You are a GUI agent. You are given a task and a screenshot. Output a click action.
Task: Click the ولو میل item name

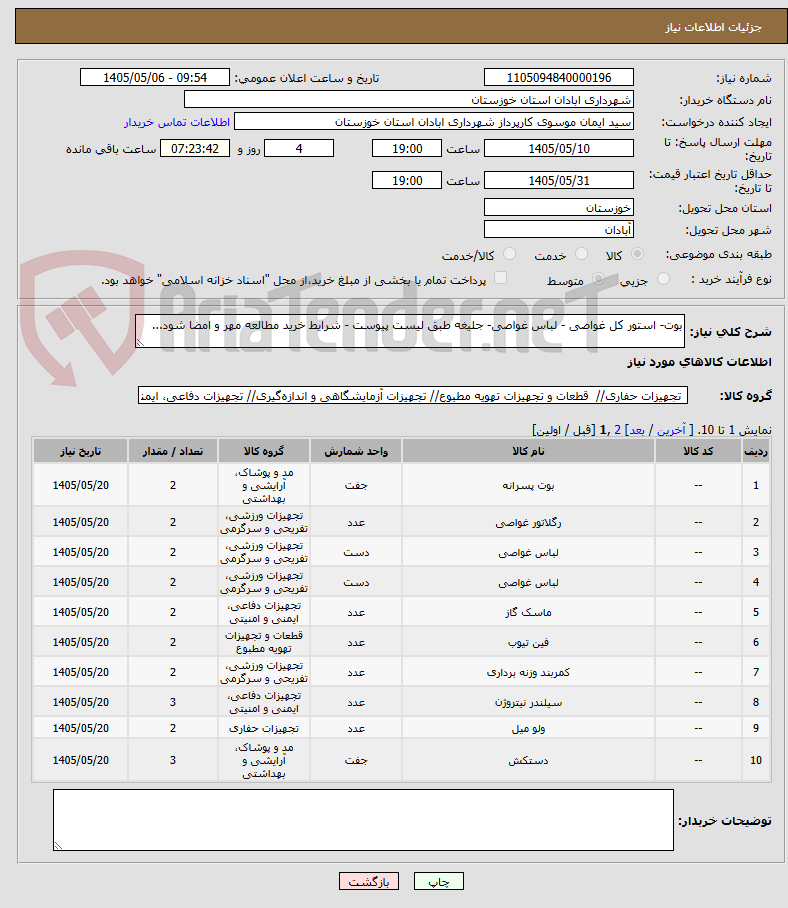coord(528,728)
